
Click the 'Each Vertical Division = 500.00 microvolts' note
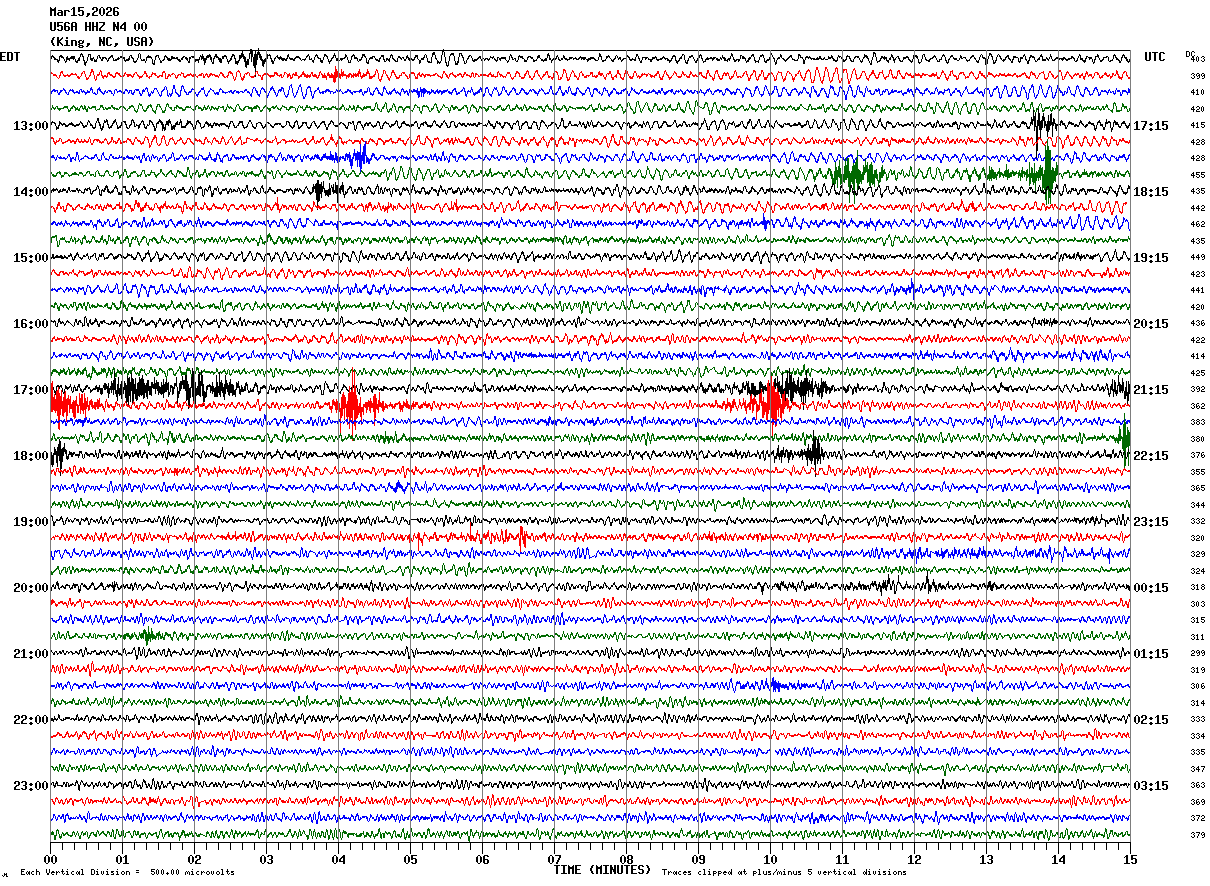coord(127,872)
